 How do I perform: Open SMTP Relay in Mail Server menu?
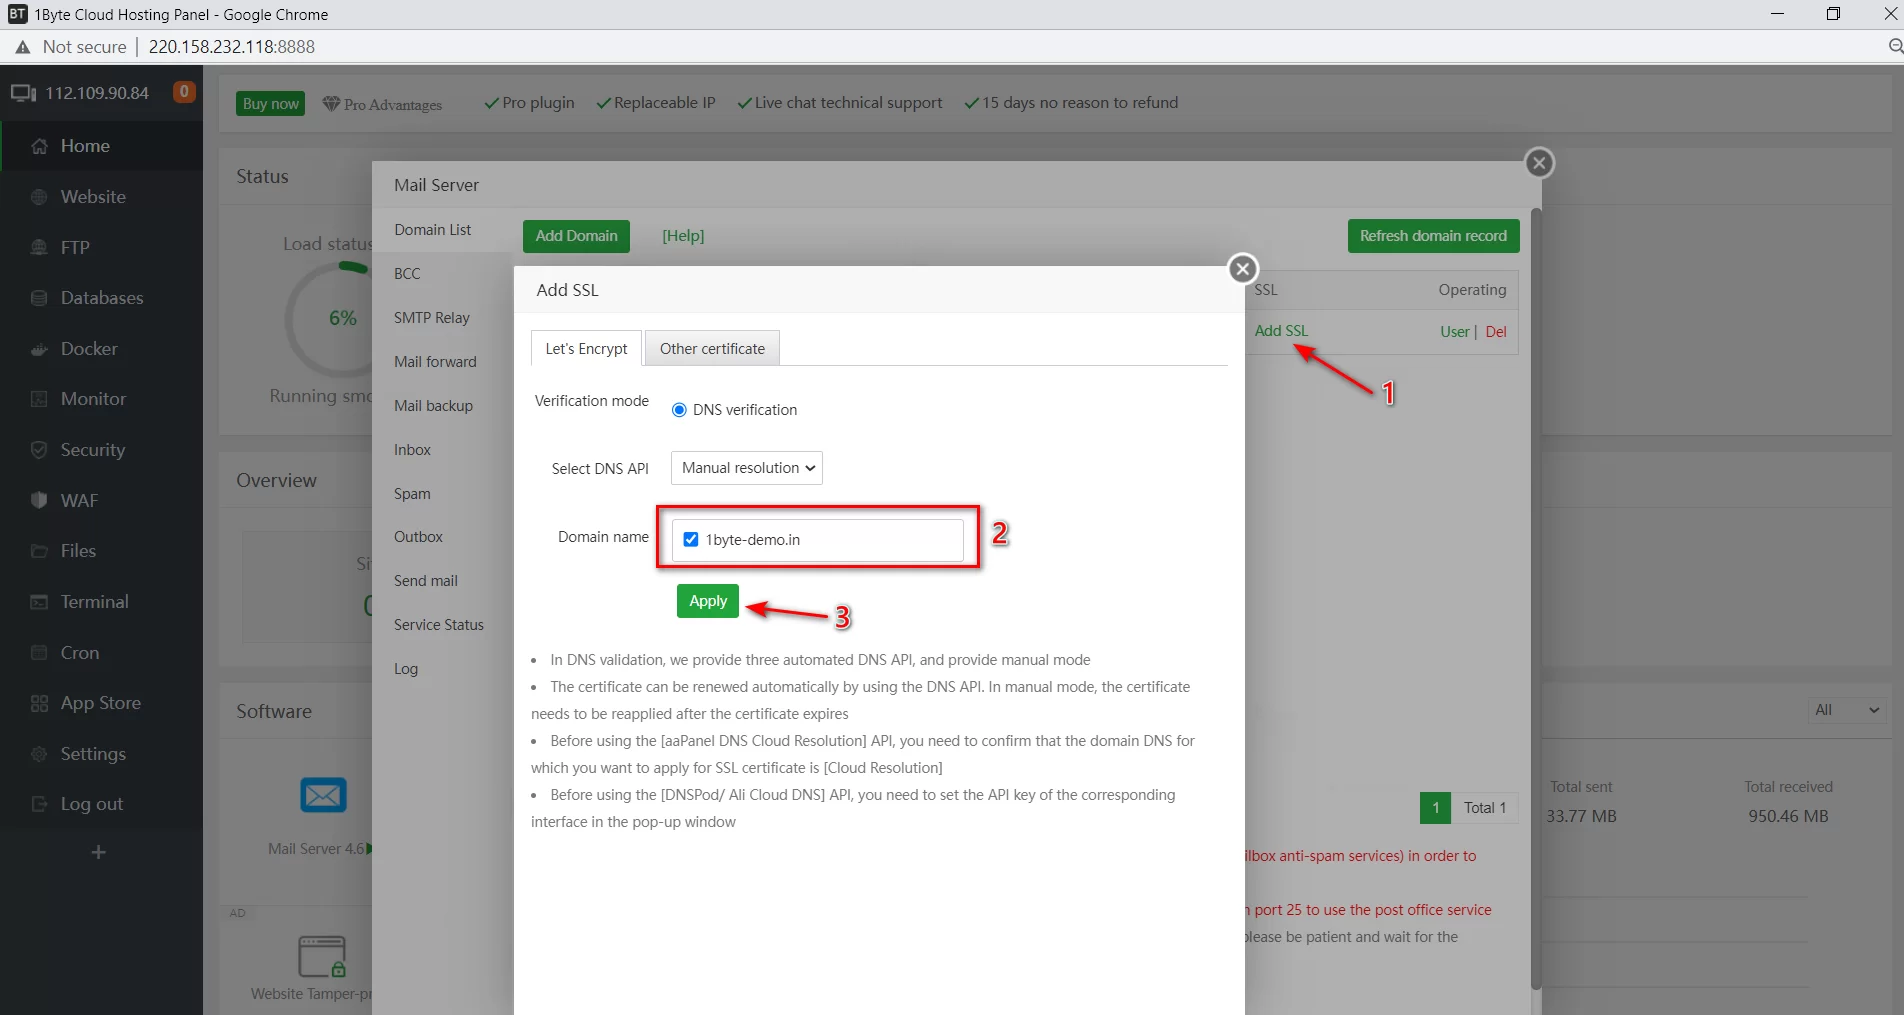(431, 318)
